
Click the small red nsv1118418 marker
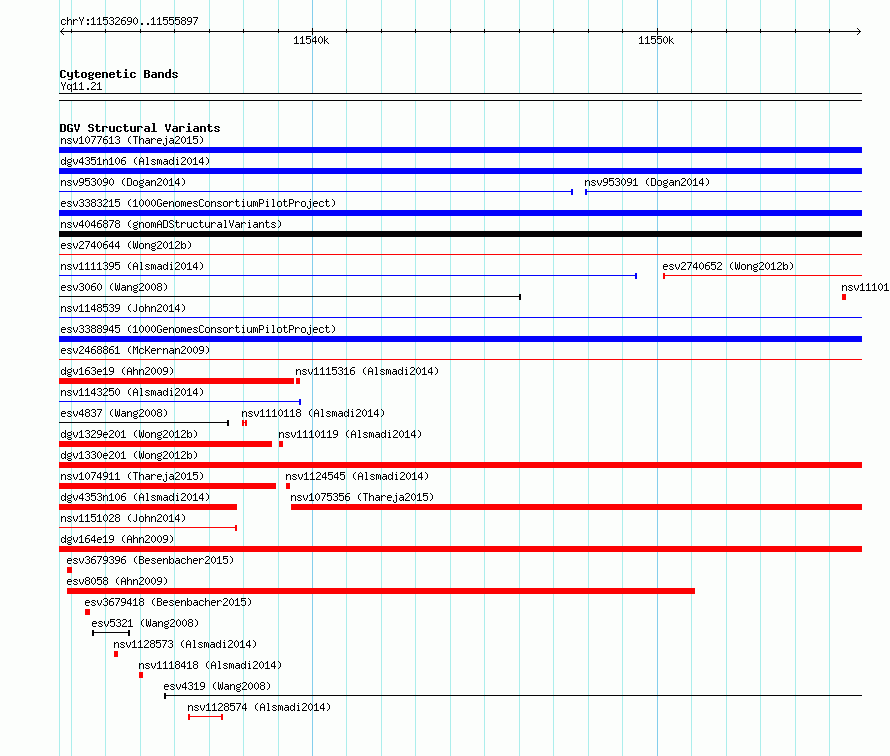click(x=141, y=675)
